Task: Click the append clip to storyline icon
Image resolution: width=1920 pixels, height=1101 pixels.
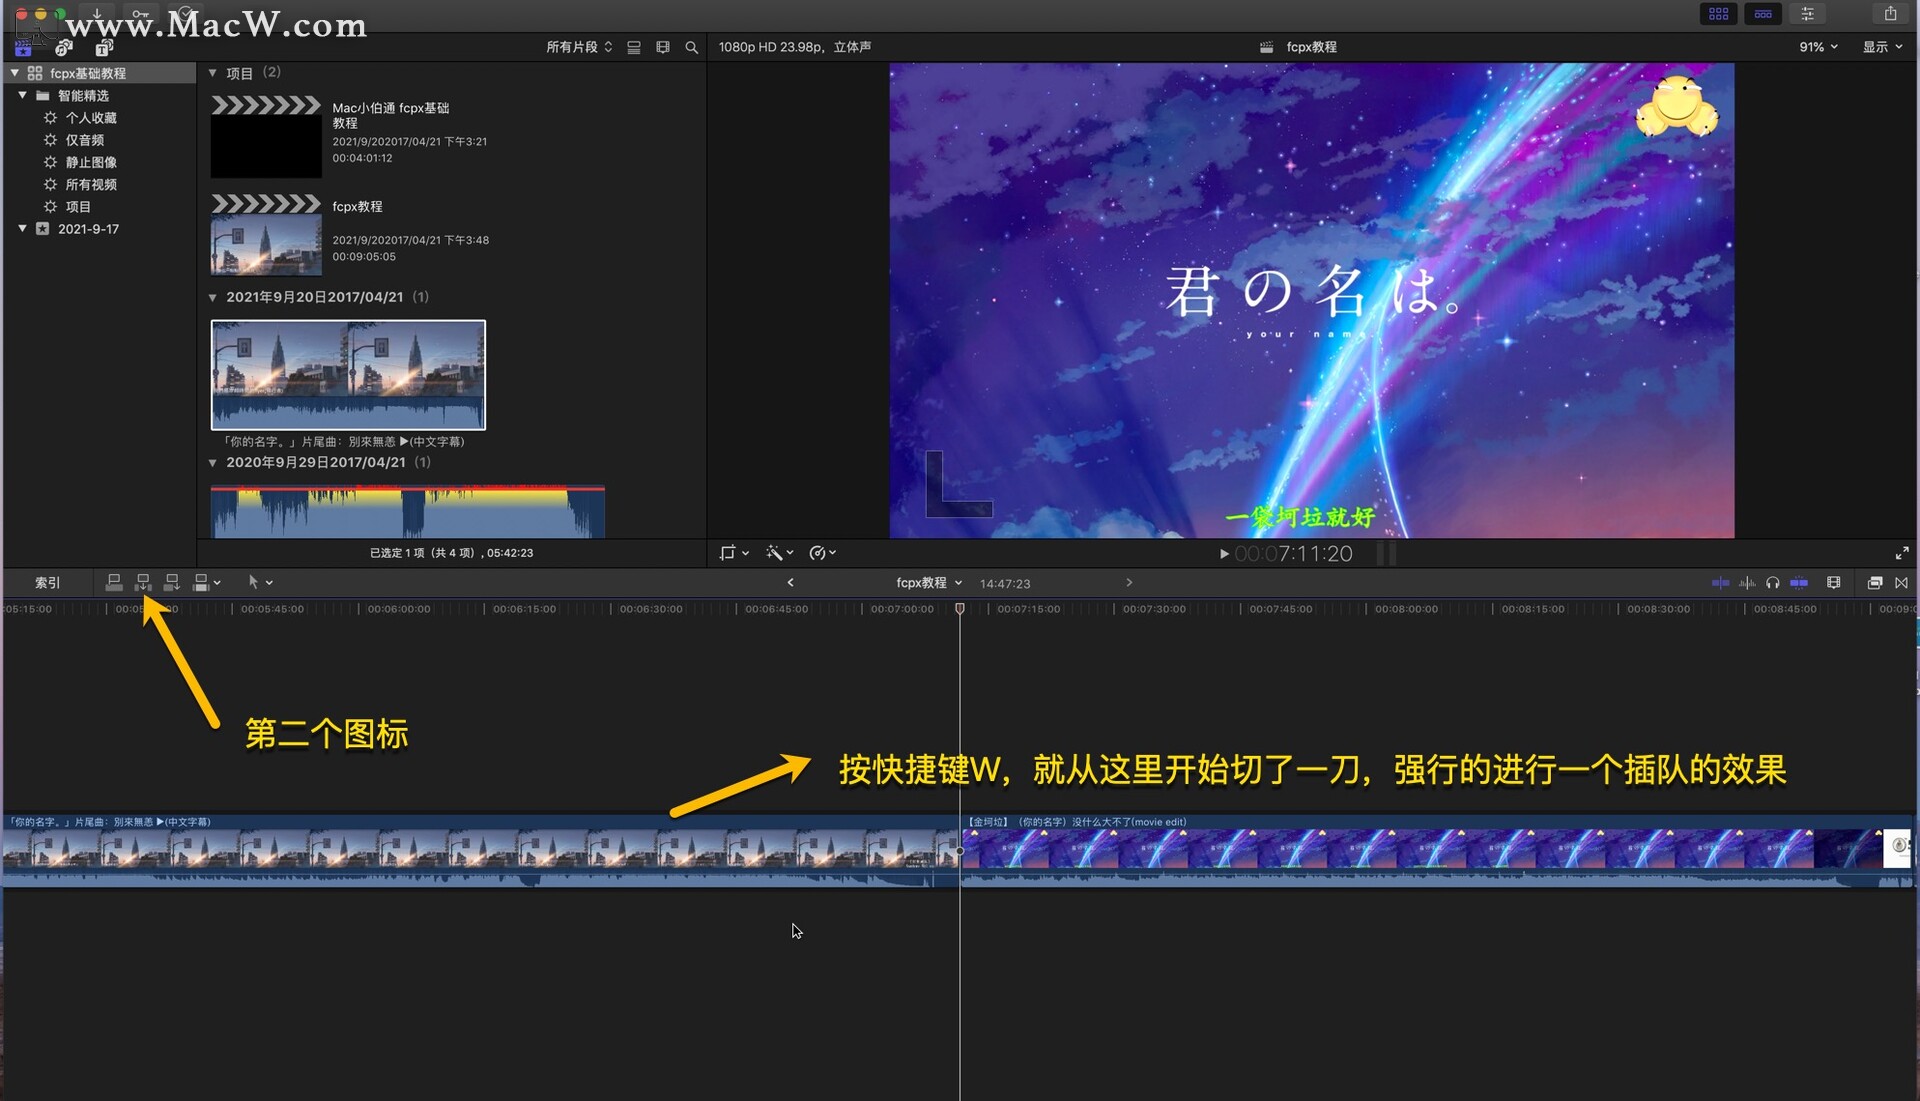Action: pos(172,582)
